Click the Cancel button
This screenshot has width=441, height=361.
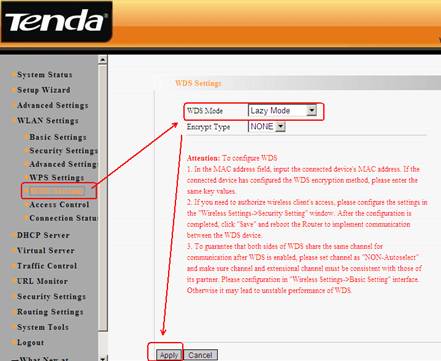point(200,355)
